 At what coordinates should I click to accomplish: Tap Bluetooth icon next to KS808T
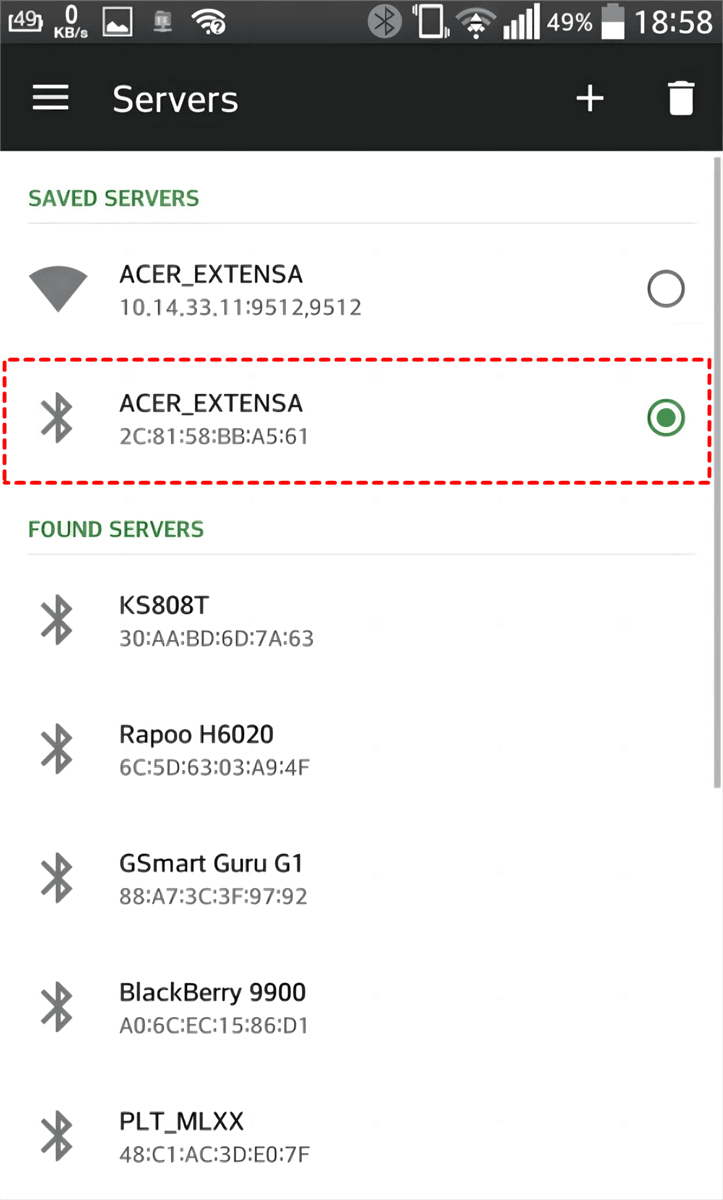click(57, 620)
